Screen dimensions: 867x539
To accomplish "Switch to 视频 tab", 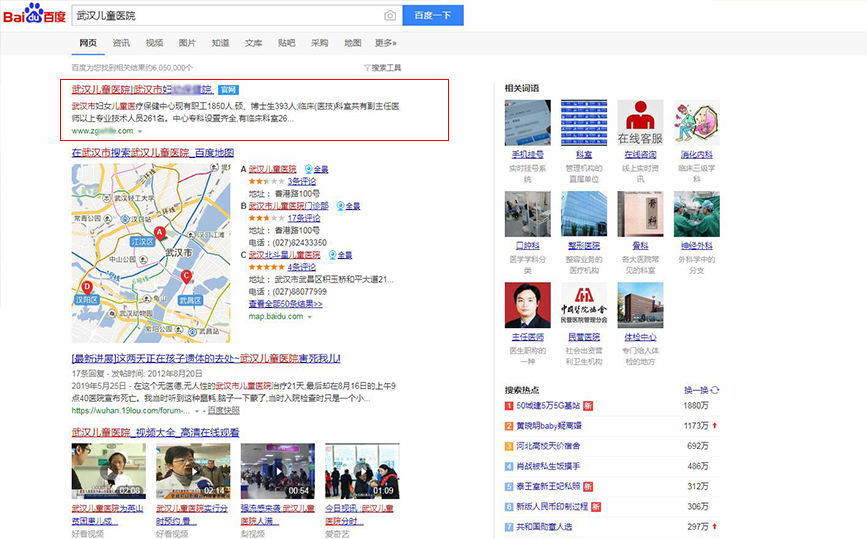I will click(154, 43).
